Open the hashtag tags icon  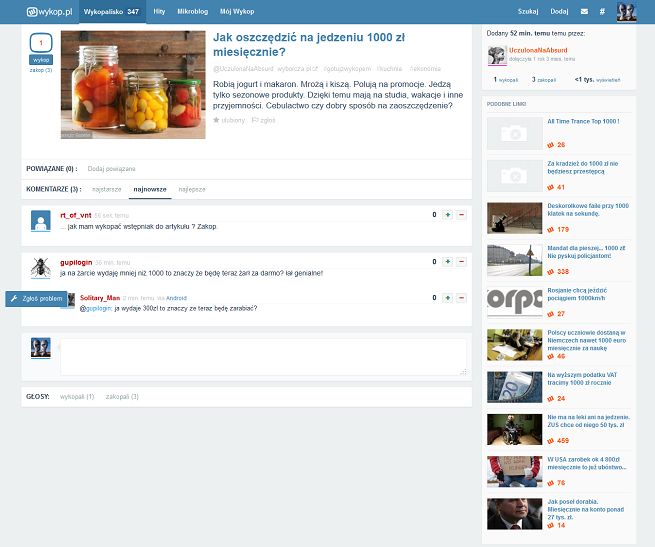(x=602, y=12)
